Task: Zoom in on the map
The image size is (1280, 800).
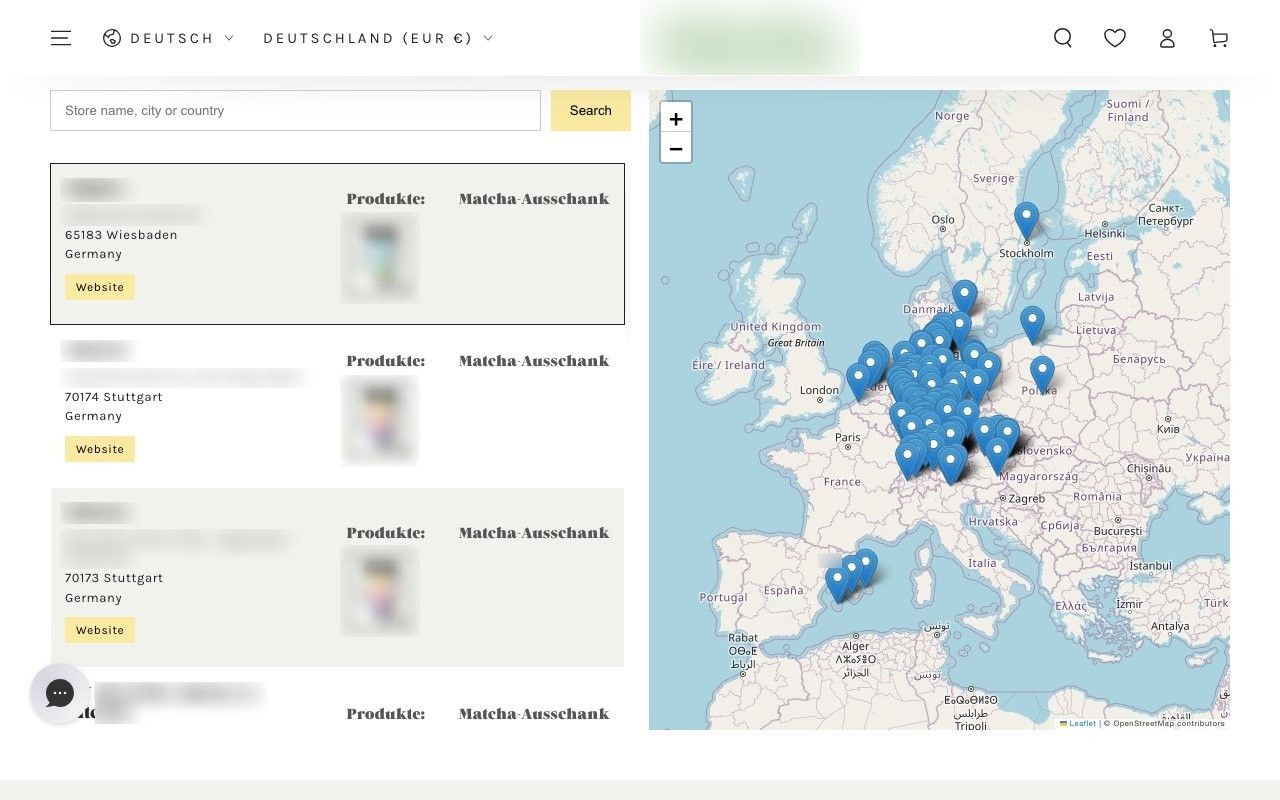Action: pyautogui.click(x=676, y=118)
